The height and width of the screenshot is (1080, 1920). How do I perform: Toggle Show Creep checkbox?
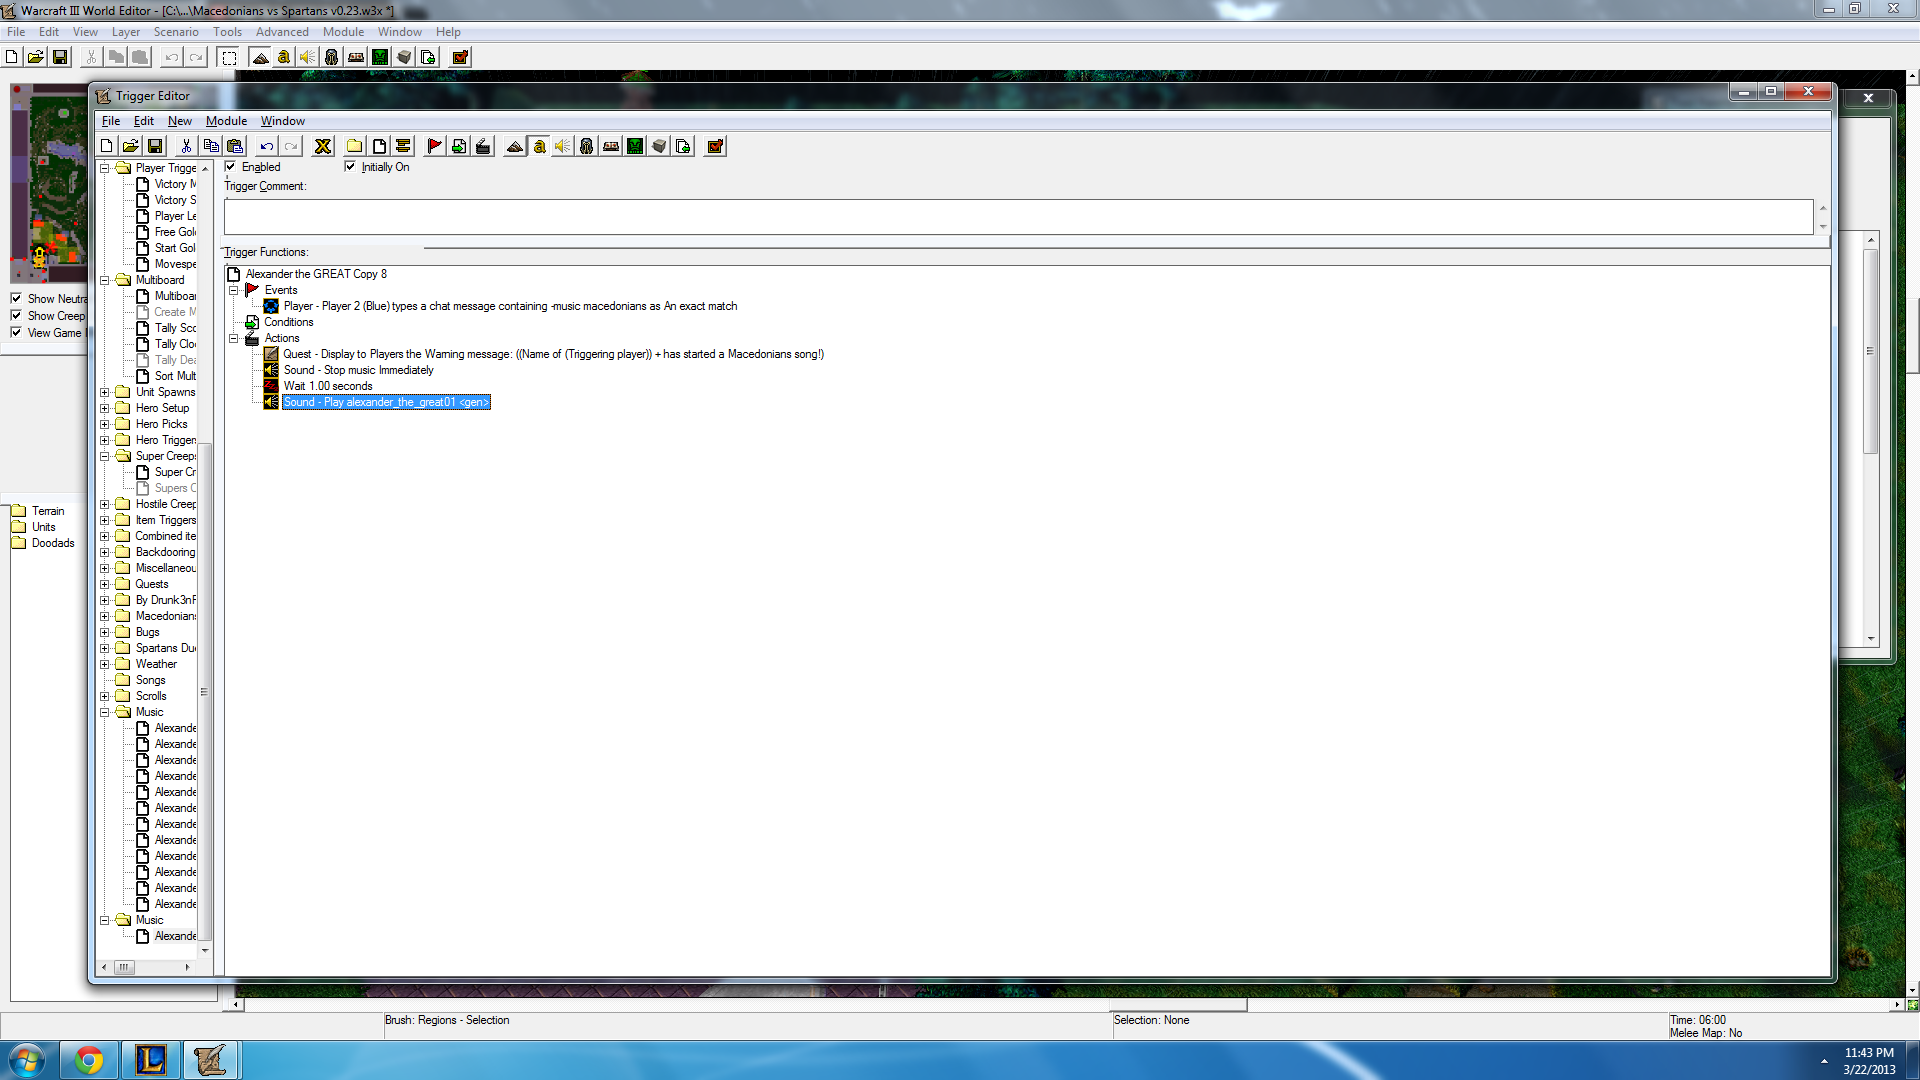coord(16,315)
